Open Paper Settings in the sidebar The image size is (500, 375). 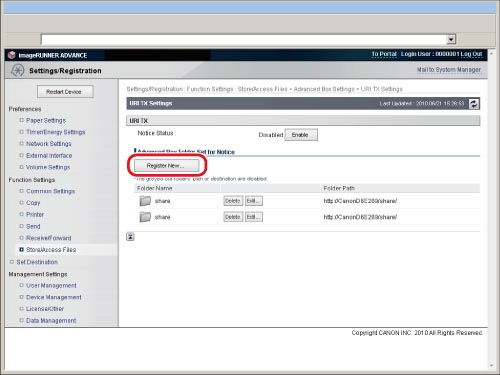pos(46,120)
